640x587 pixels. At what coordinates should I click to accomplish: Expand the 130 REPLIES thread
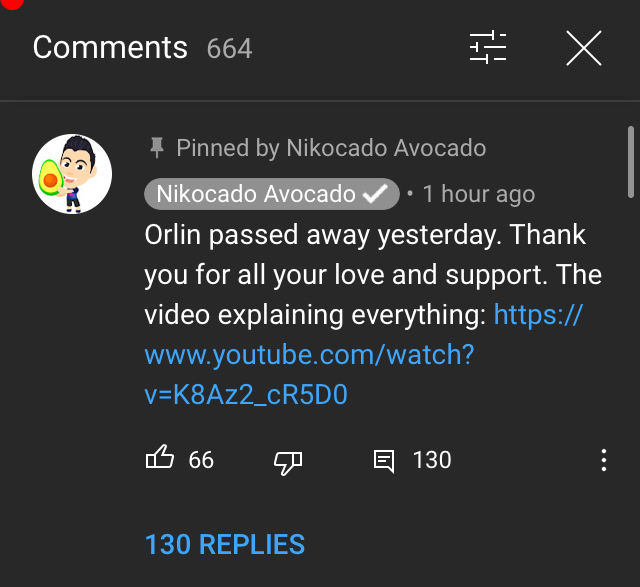point(225,545)
